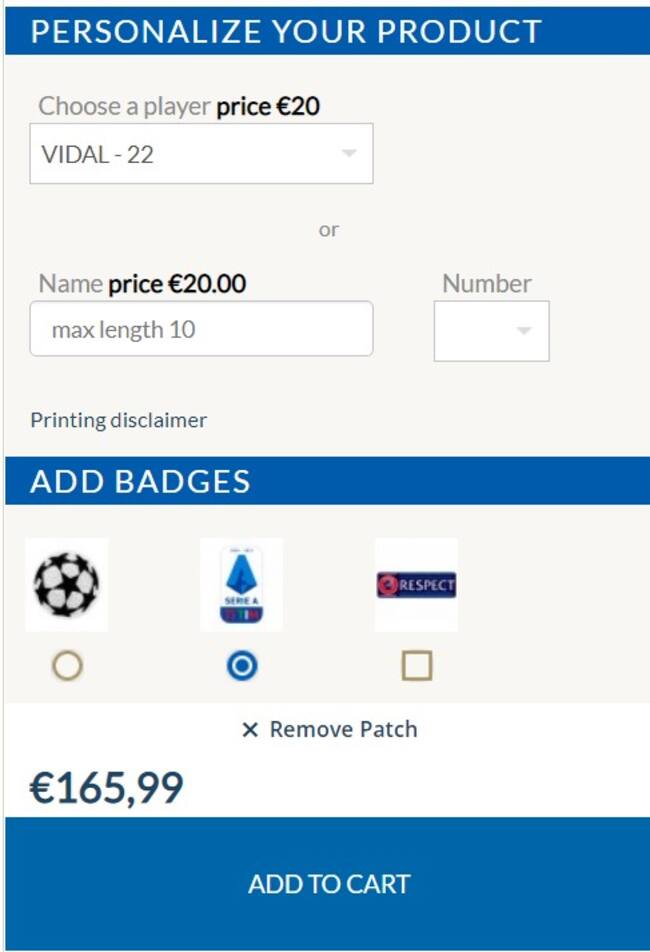Open the Printing disclaimer link
Image resolution: width=650 pixels, height=952 pixels.
coord(118,420)
